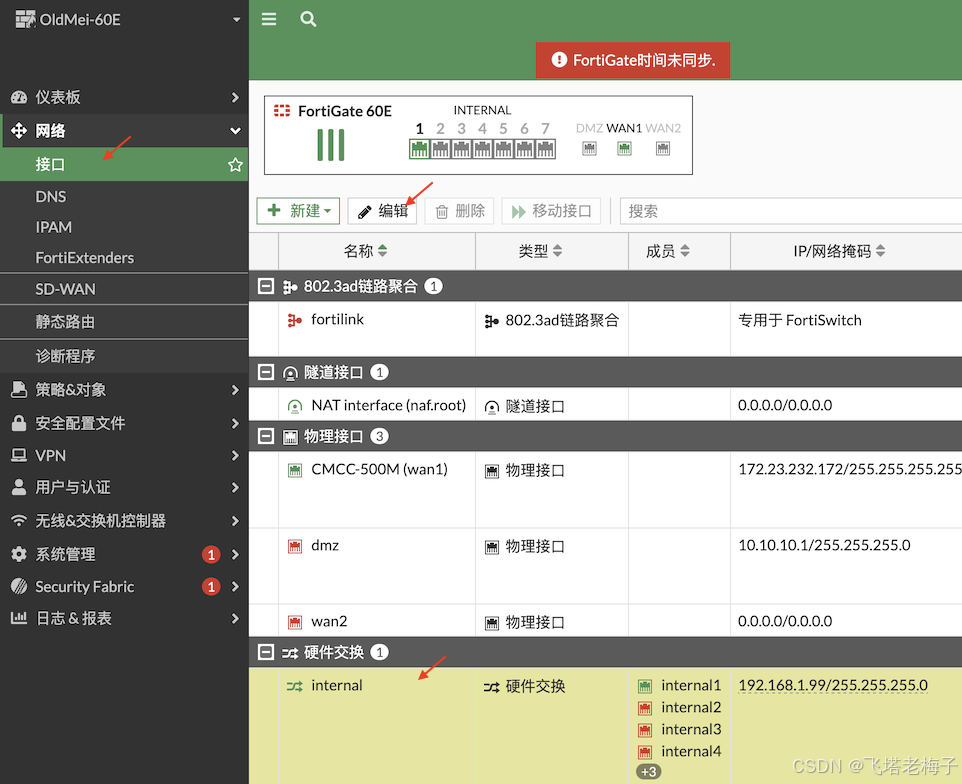This screenshot has height=784, width=962.
Task: Open the search magnifier in top bar
Action: (308, 19)
